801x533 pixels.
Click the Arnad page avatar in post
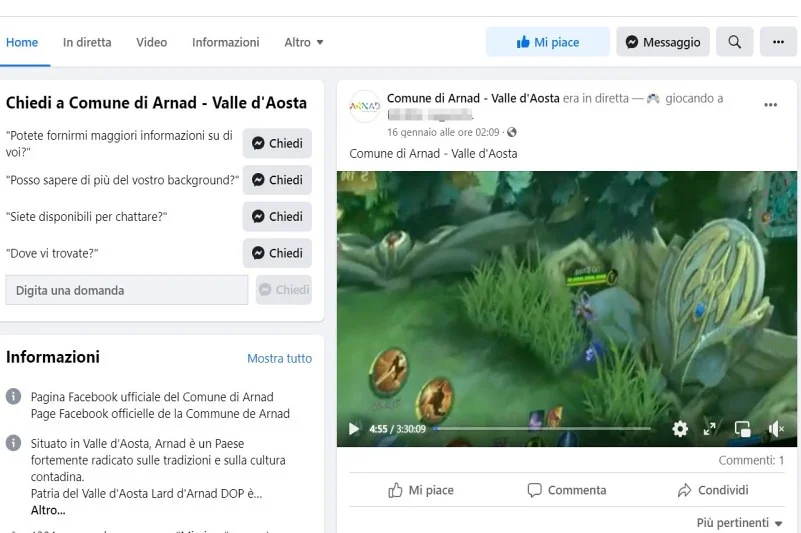pos(365,106)
